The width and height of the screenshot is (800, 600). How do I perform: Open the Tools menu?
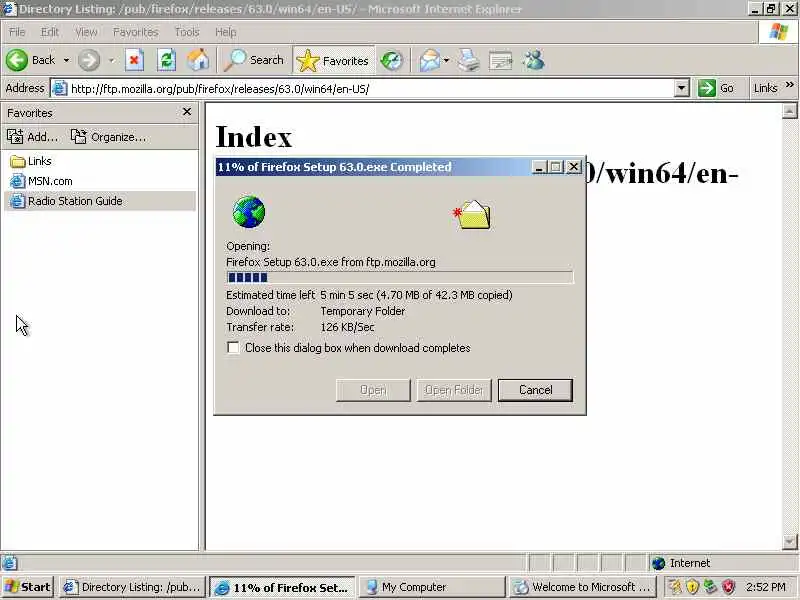pyautogui.click(x=187, y=32)
